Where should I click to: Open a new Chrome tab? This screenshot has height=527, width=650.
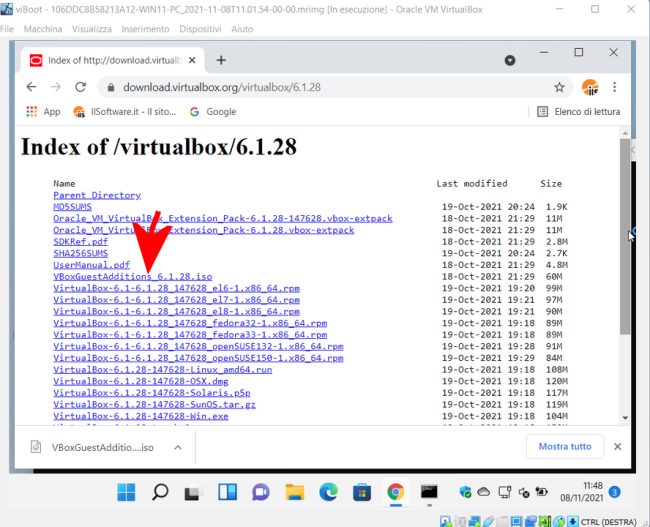[x=221, y=60]
